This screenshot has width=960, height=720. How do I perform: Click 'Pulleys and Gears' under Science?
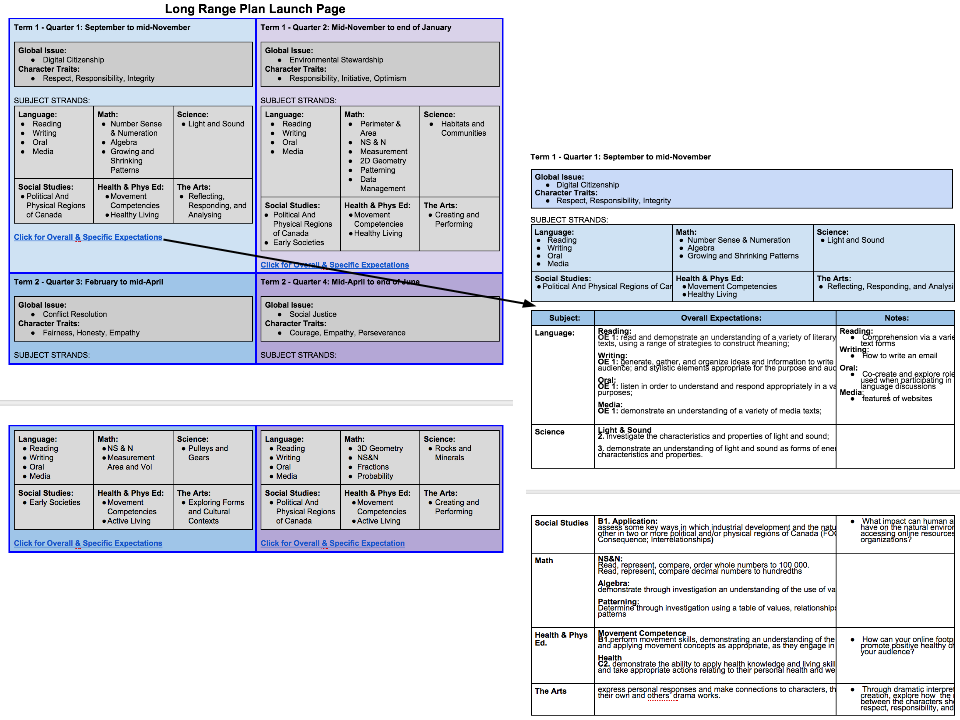(208, 453)
